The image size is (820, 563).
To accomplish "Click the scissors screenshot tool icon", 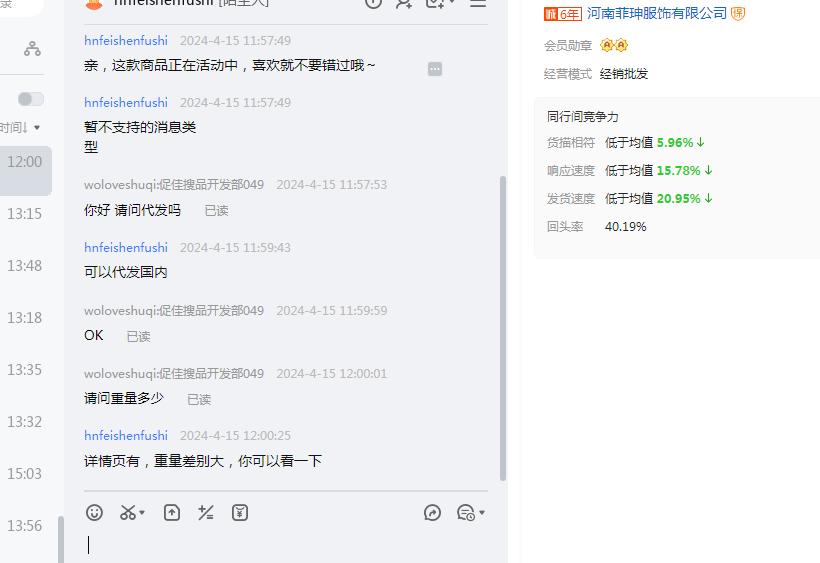I will coord(128,513).
